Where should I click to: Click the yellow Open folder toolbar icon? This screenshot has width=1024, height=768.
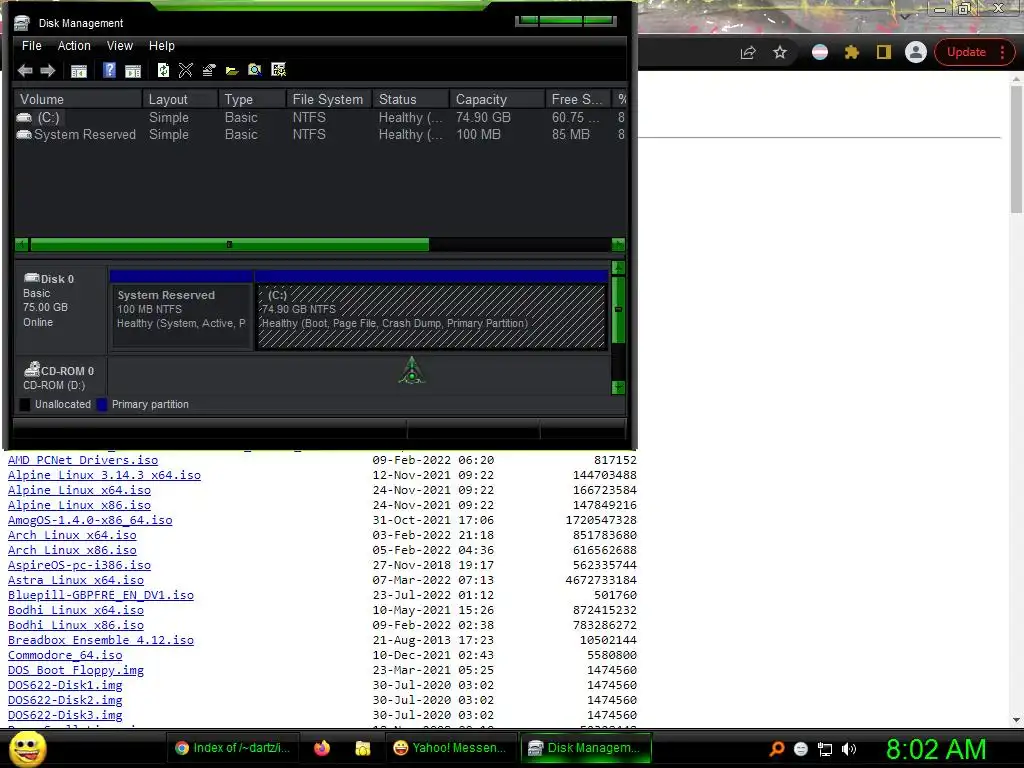coord(232,71)
